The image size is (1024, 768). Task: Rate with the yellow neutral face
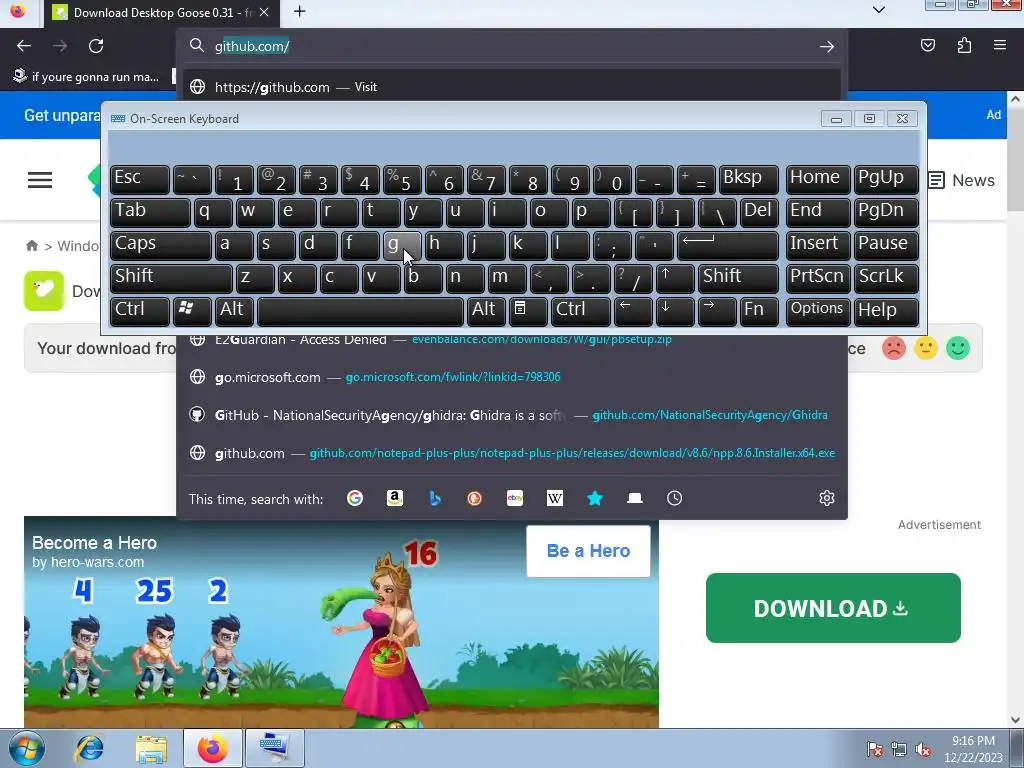pyautogui.click(x=925, y=349)
